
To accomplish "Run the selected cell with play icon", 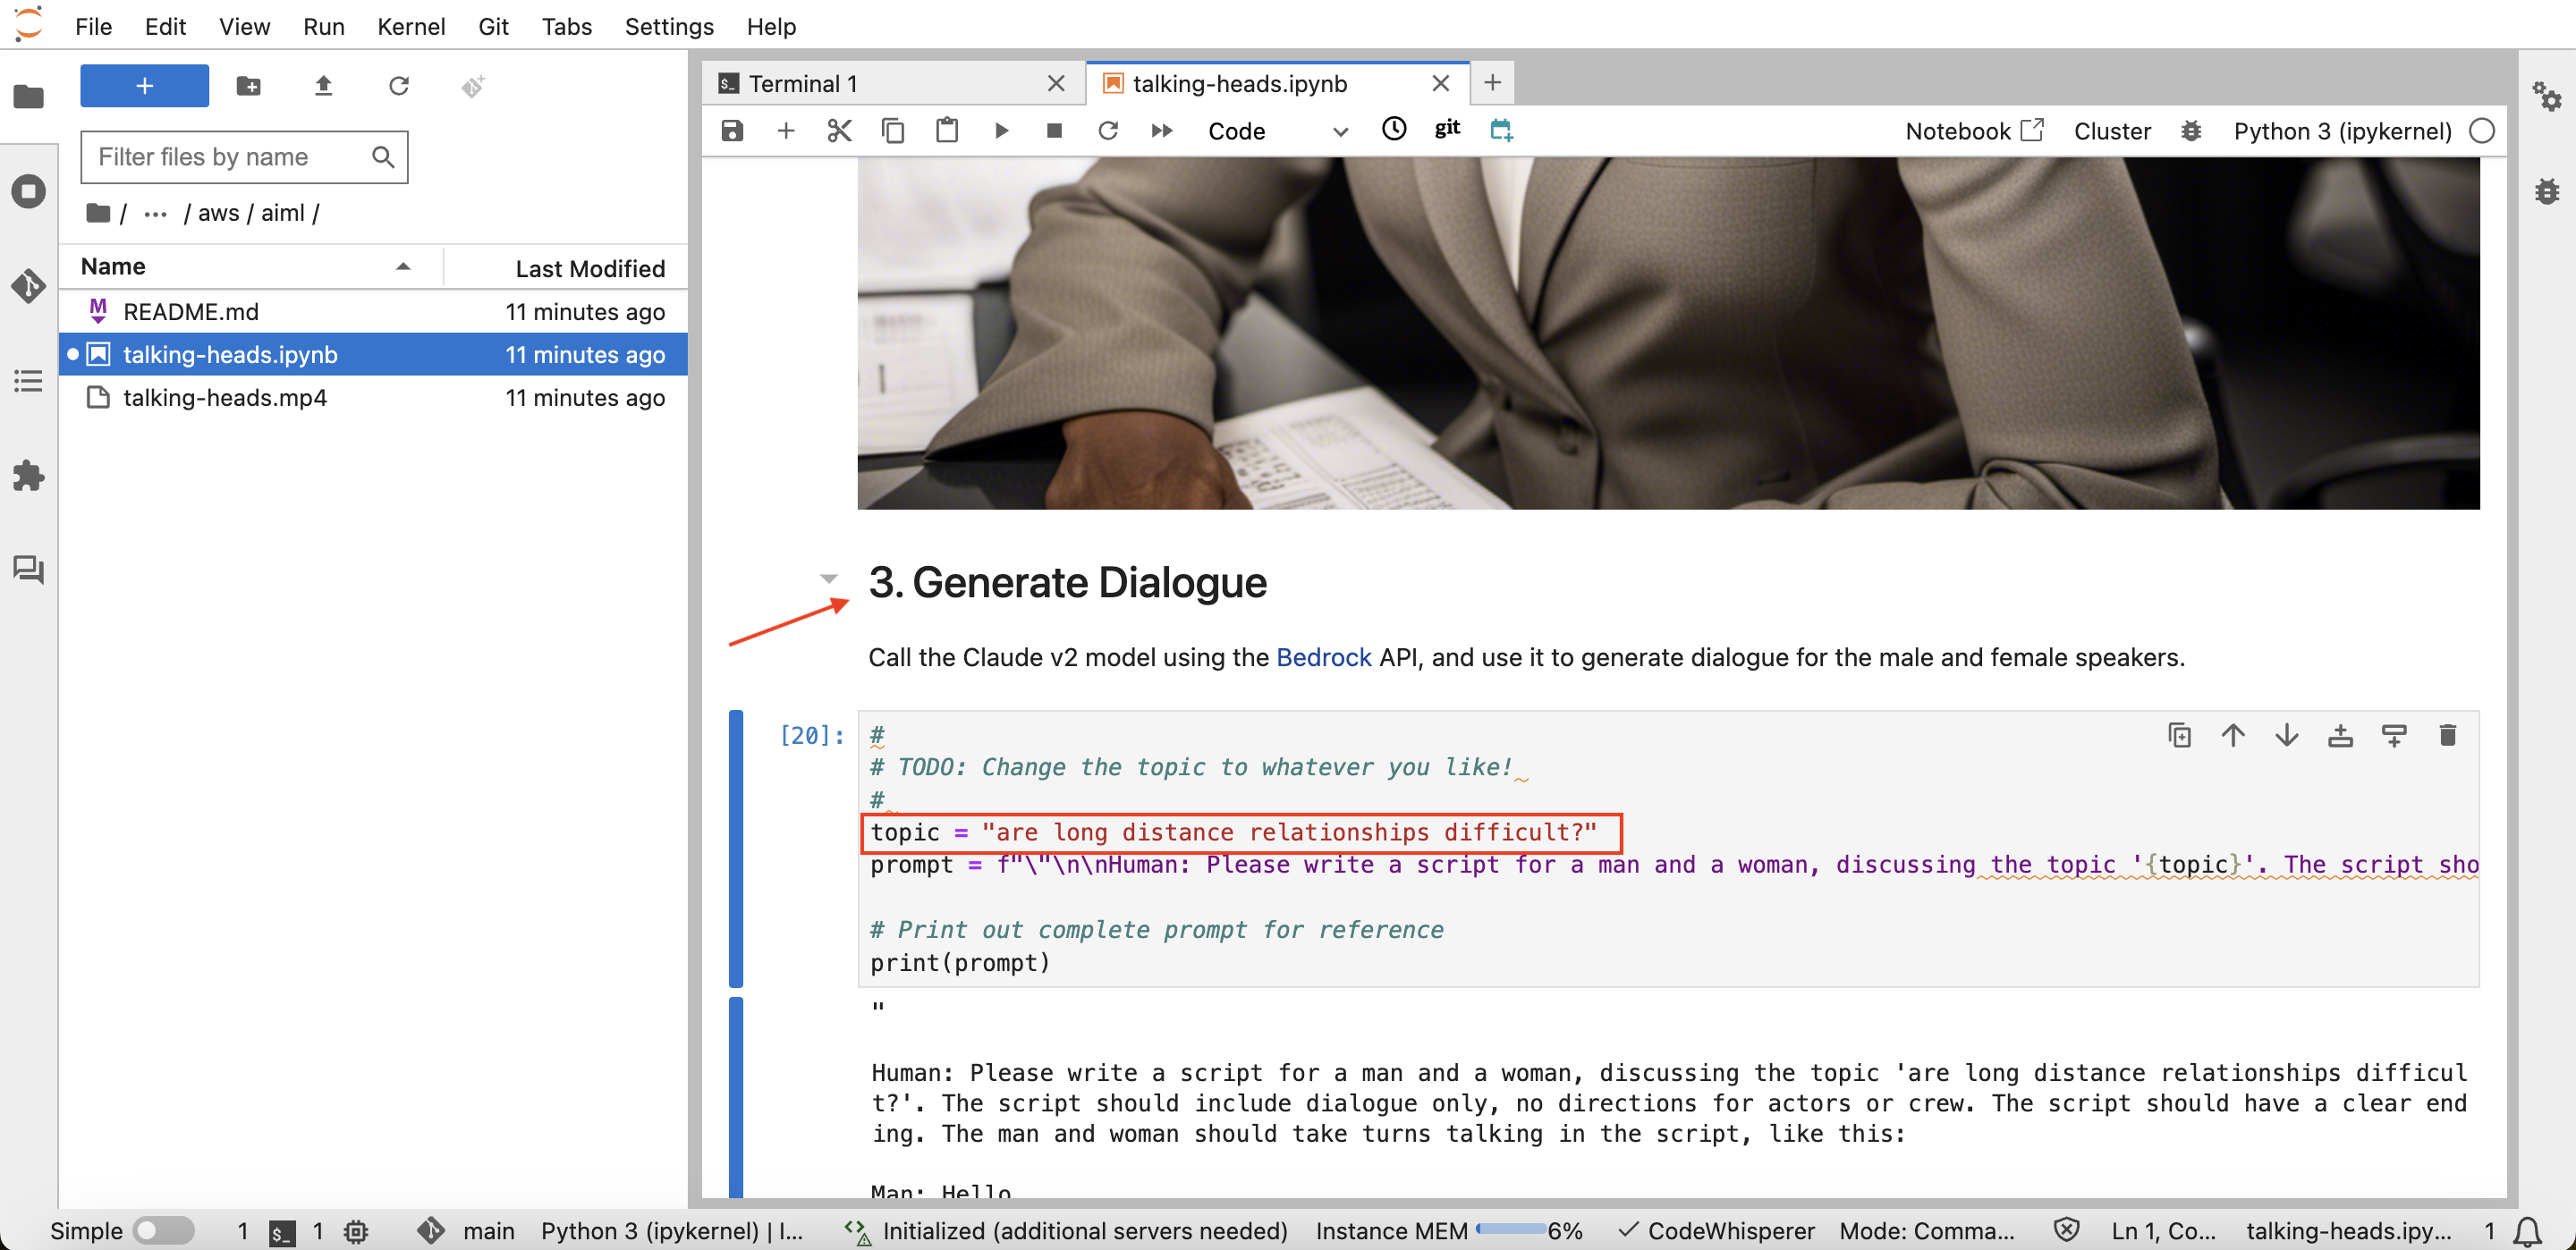I will pyautogui.click(x=1001, y=131).
